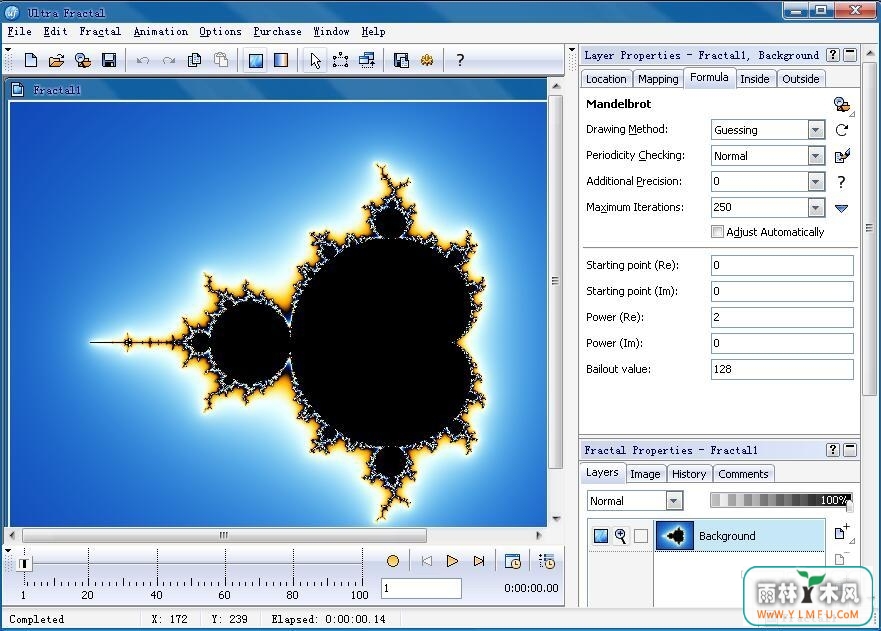The height and width of the screenshot is (631, 881).
Task: Open the File menu
Action: point(20,31)
